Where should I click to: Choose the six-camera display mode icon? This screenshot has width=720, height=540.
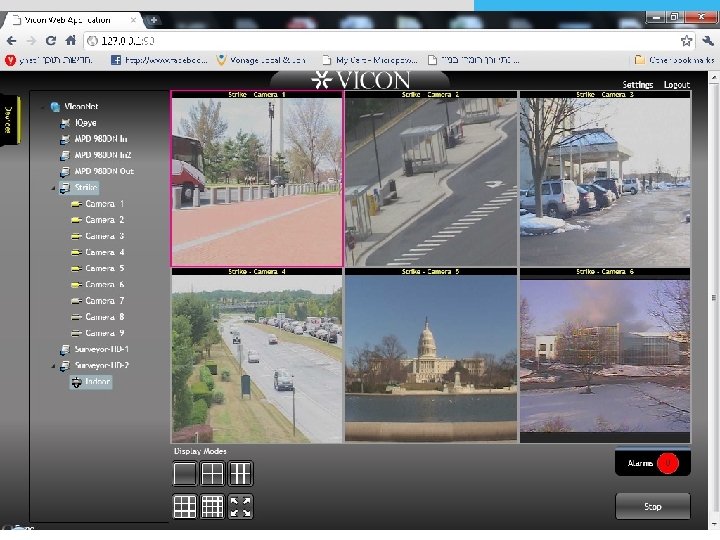[240, 473]
